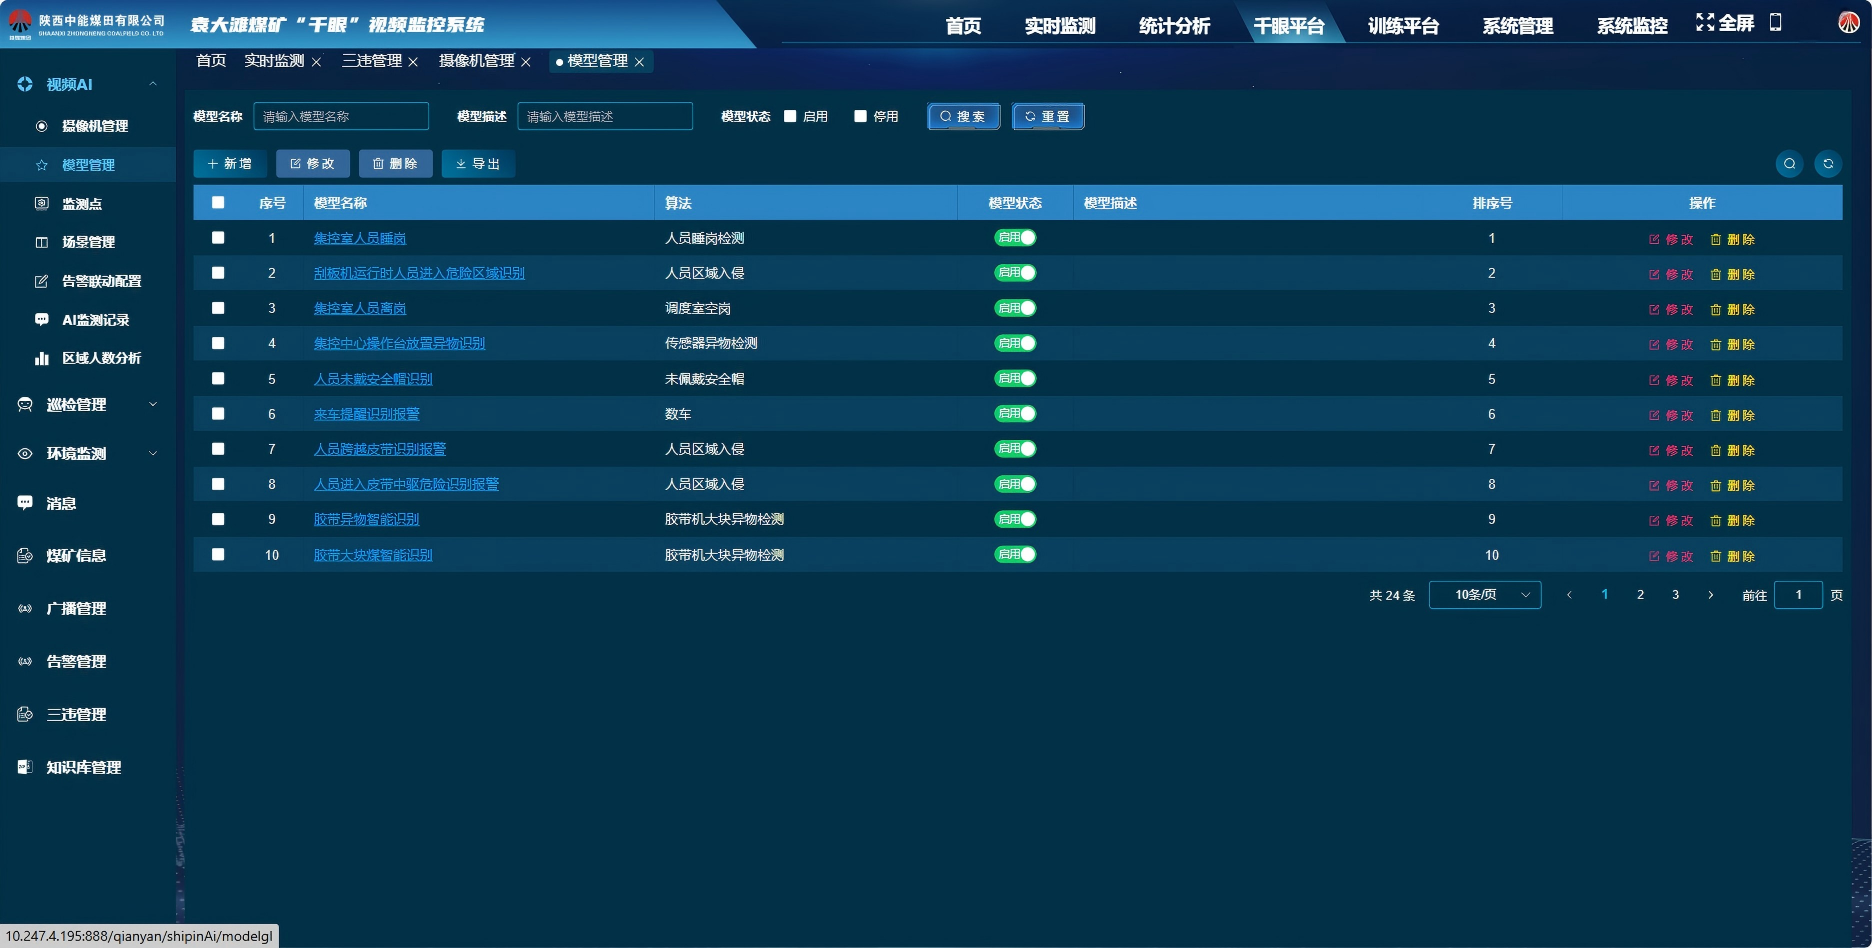Open the 10条/页 page size dropdown
This screenshot has width=1872, height=948.
coord(1485,595)
